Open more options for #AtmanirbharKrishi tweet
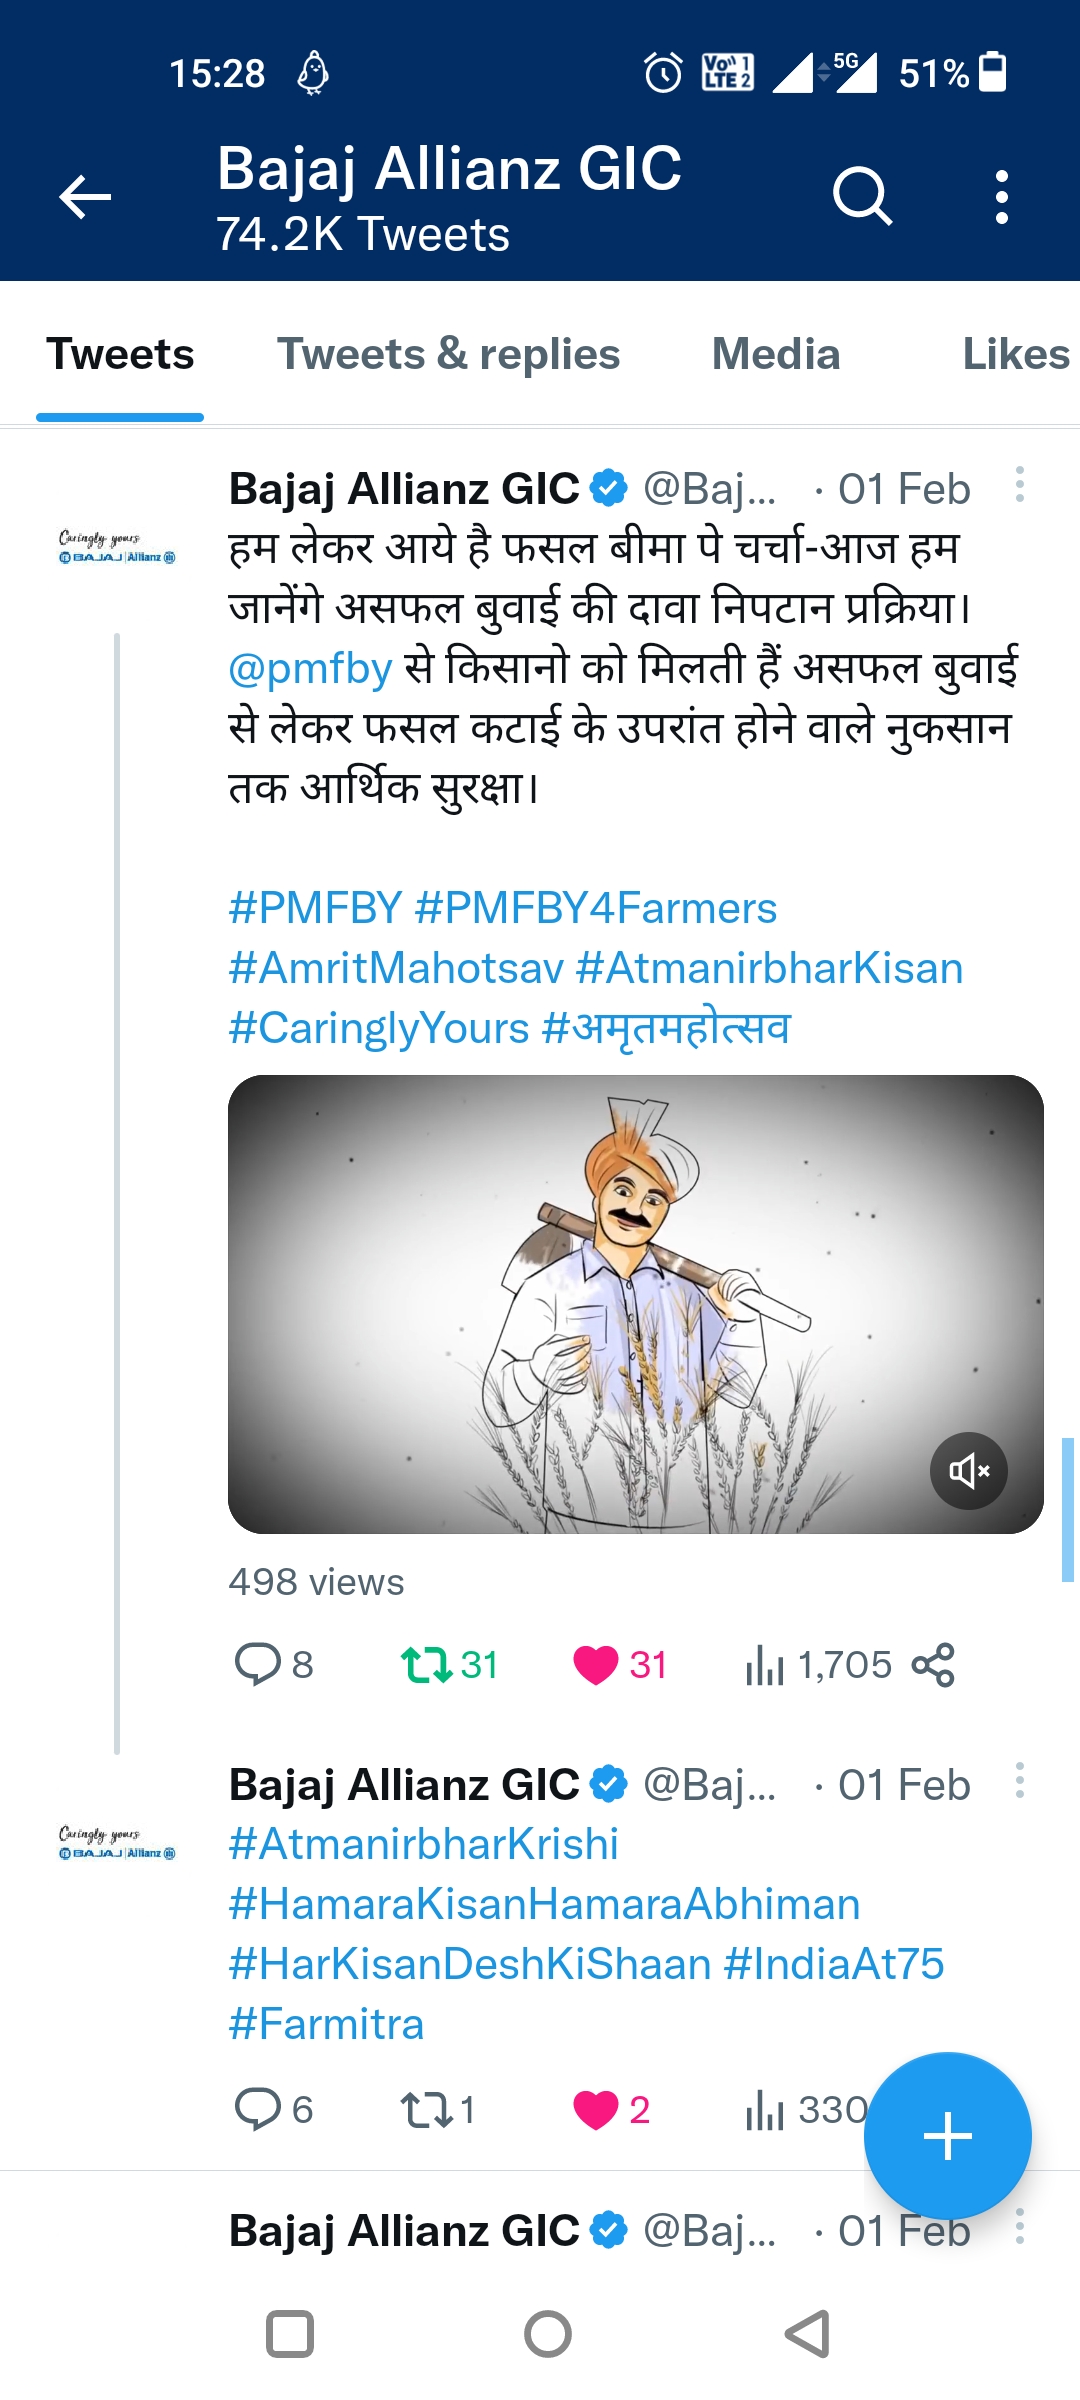Screen dimensions: 1080x2400 1019,1781
